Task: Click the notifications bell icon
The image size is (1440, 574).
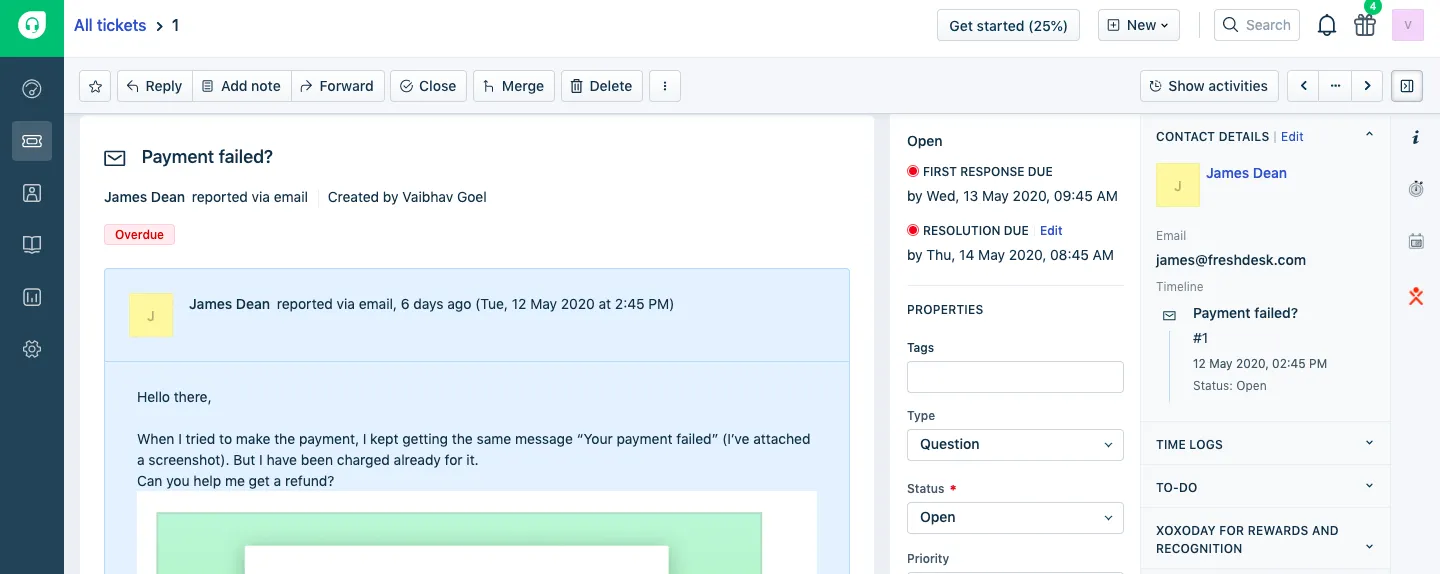Action: [1327, 26]
